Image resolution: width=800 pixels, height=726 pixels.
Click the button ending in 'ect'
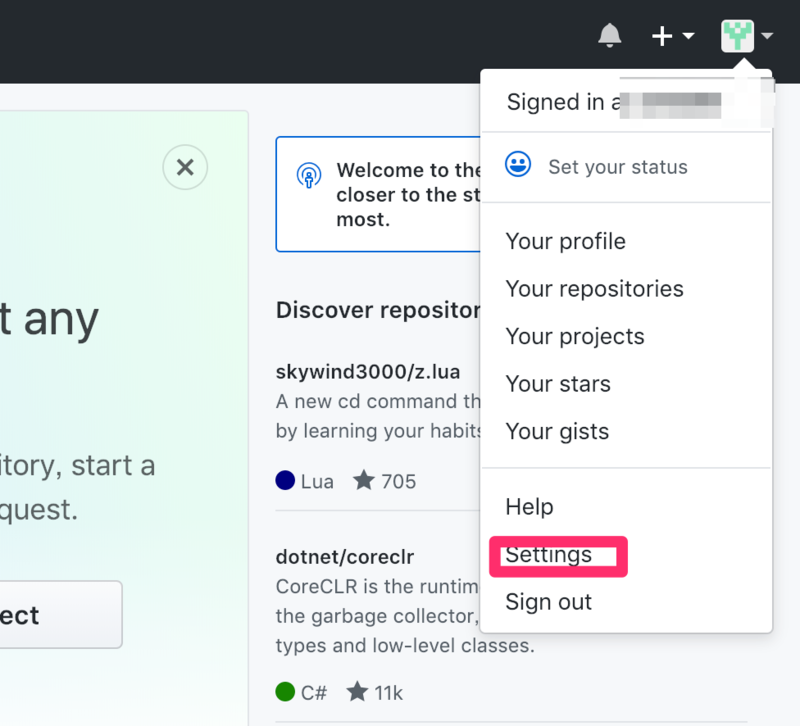[61, 615]
